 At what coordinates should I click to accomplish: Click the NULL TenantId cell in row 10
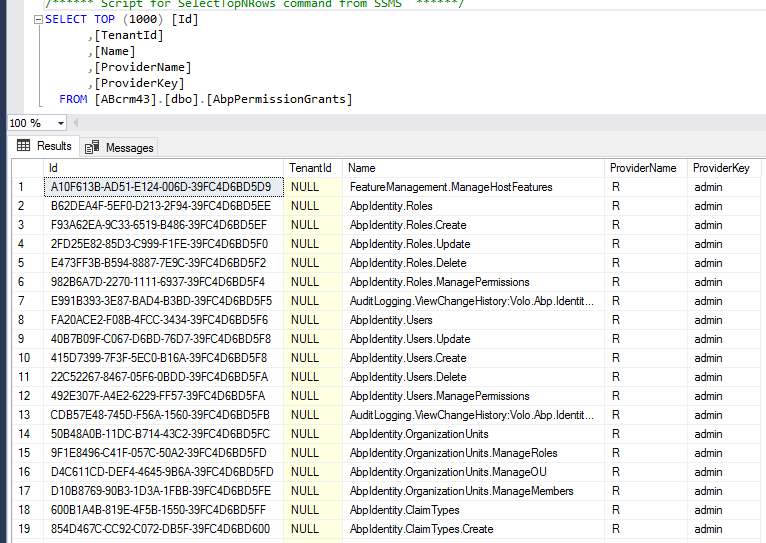305,358
